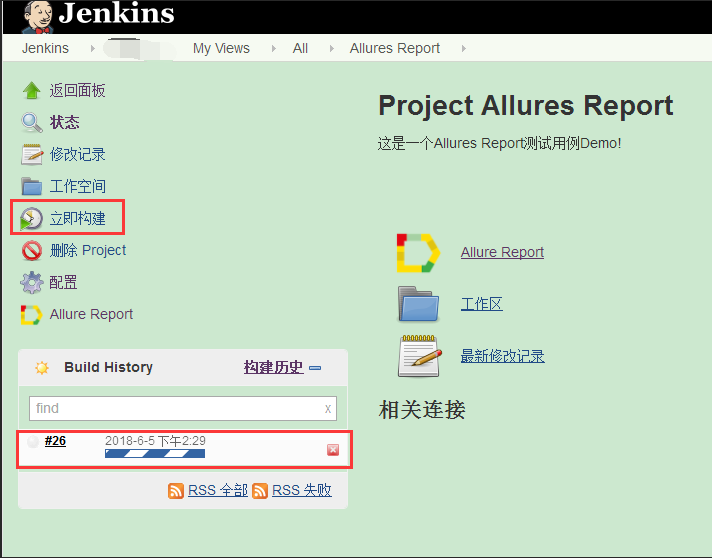Open 状态 sidebar link

point(64,123)
